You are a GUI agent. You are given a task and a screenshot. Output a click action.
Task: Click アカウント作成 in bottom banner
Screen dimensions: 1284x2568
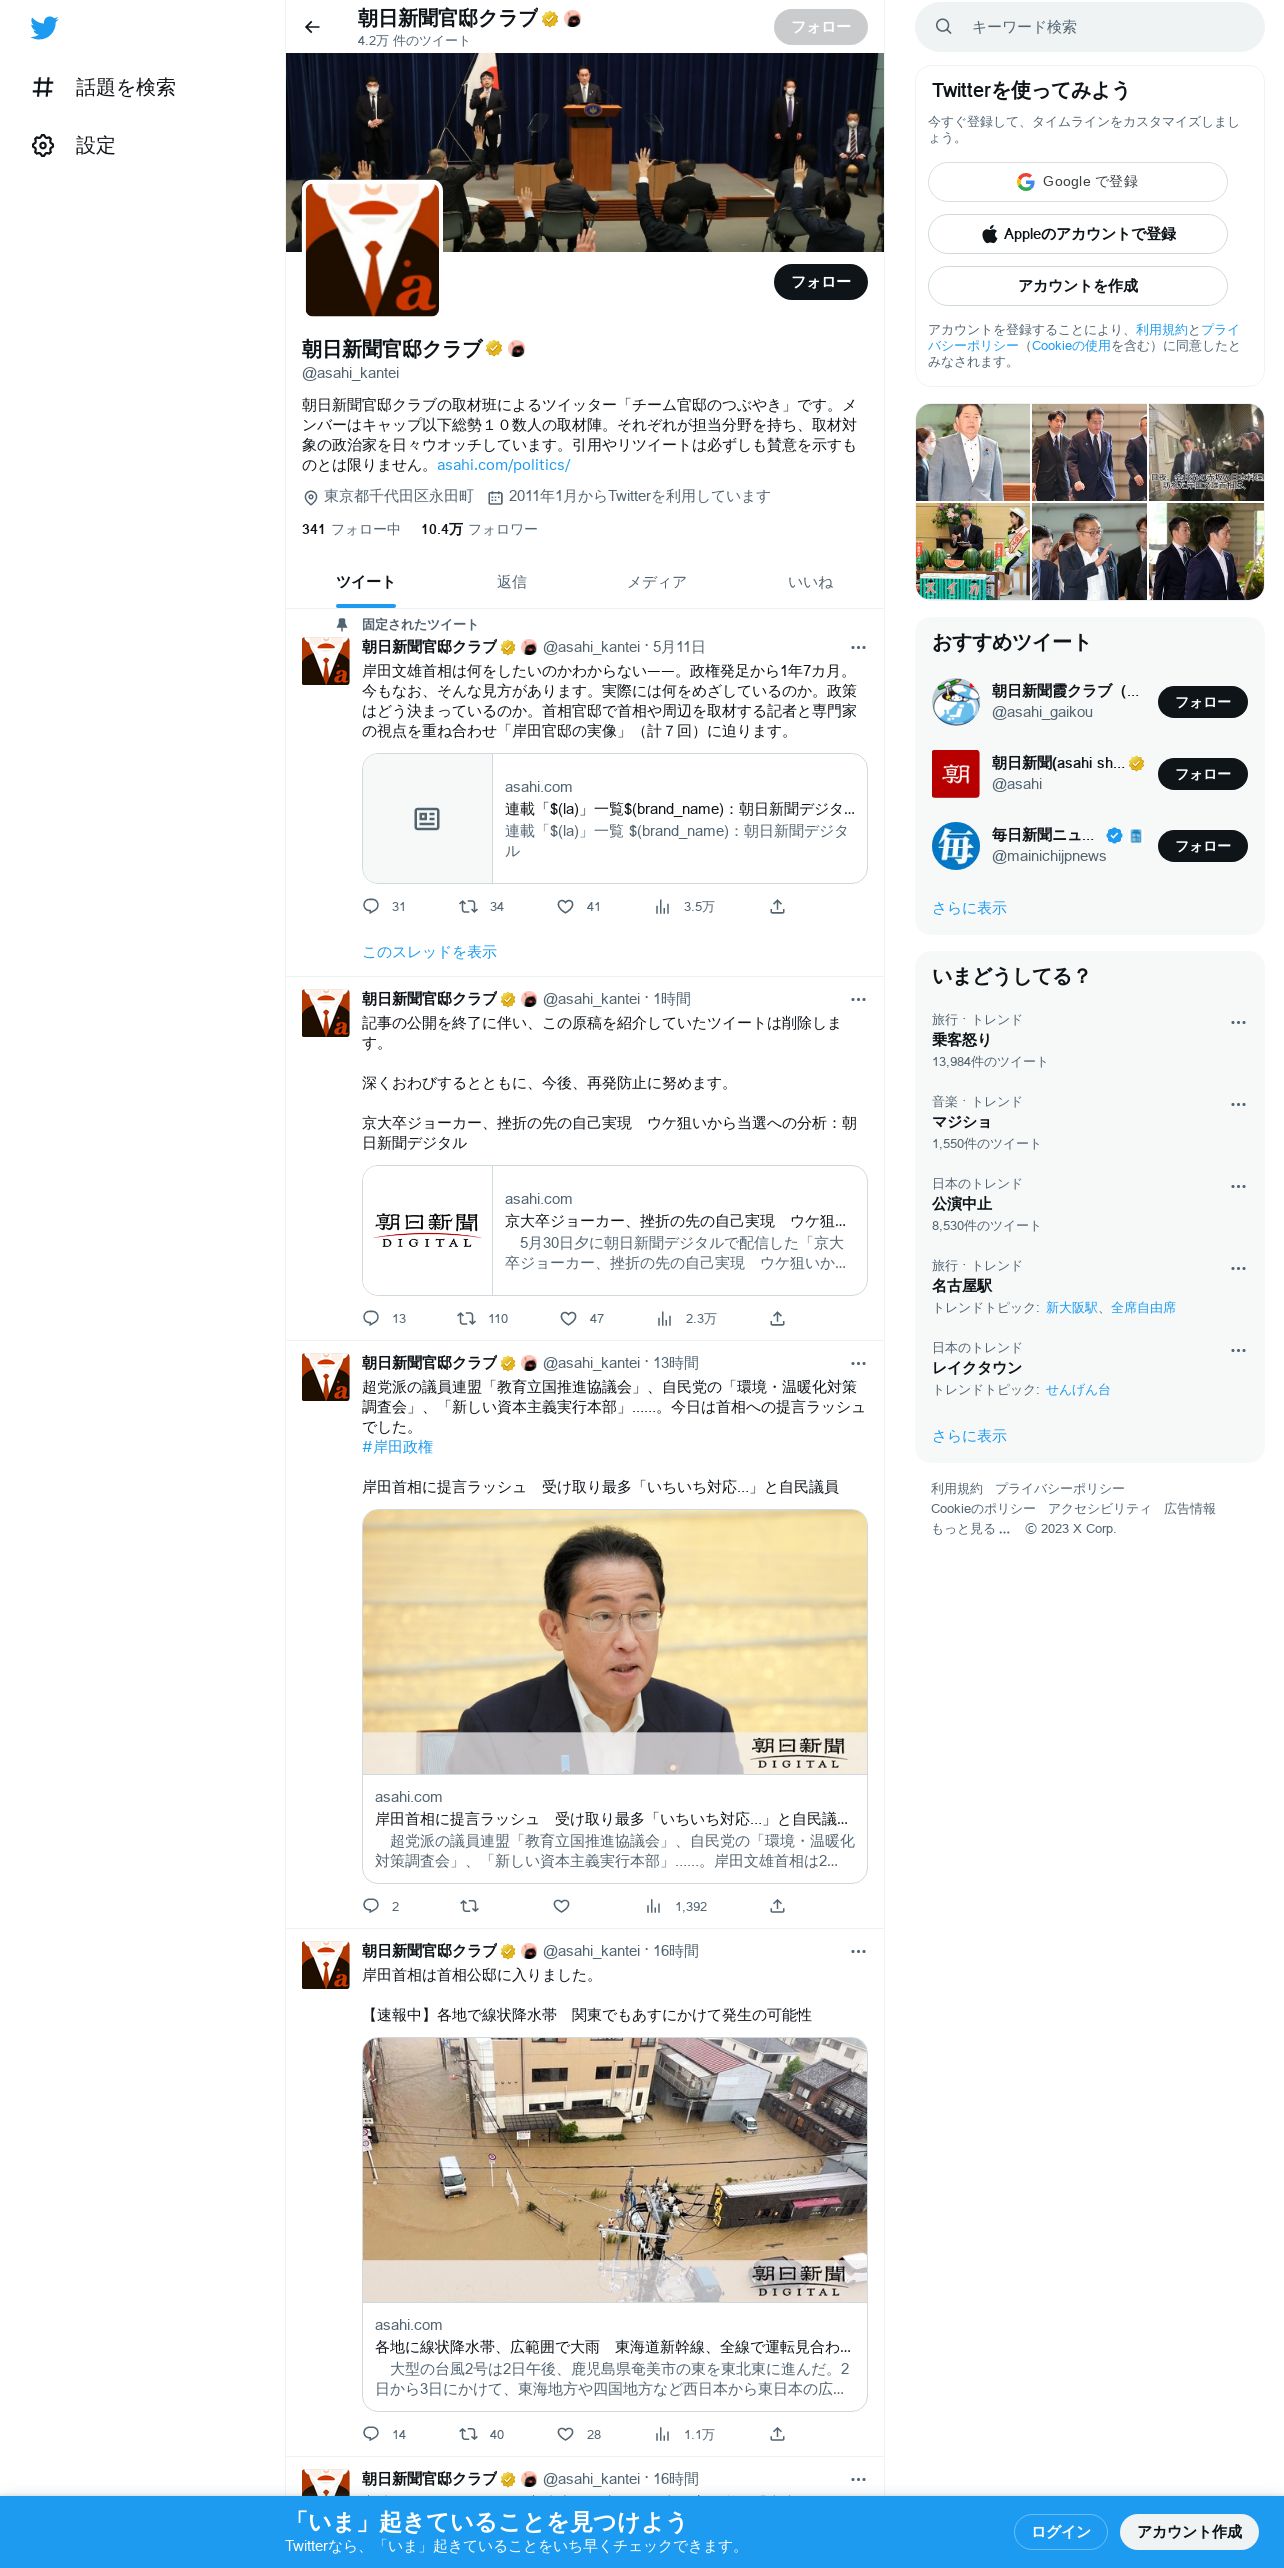coord(1189,2532)
